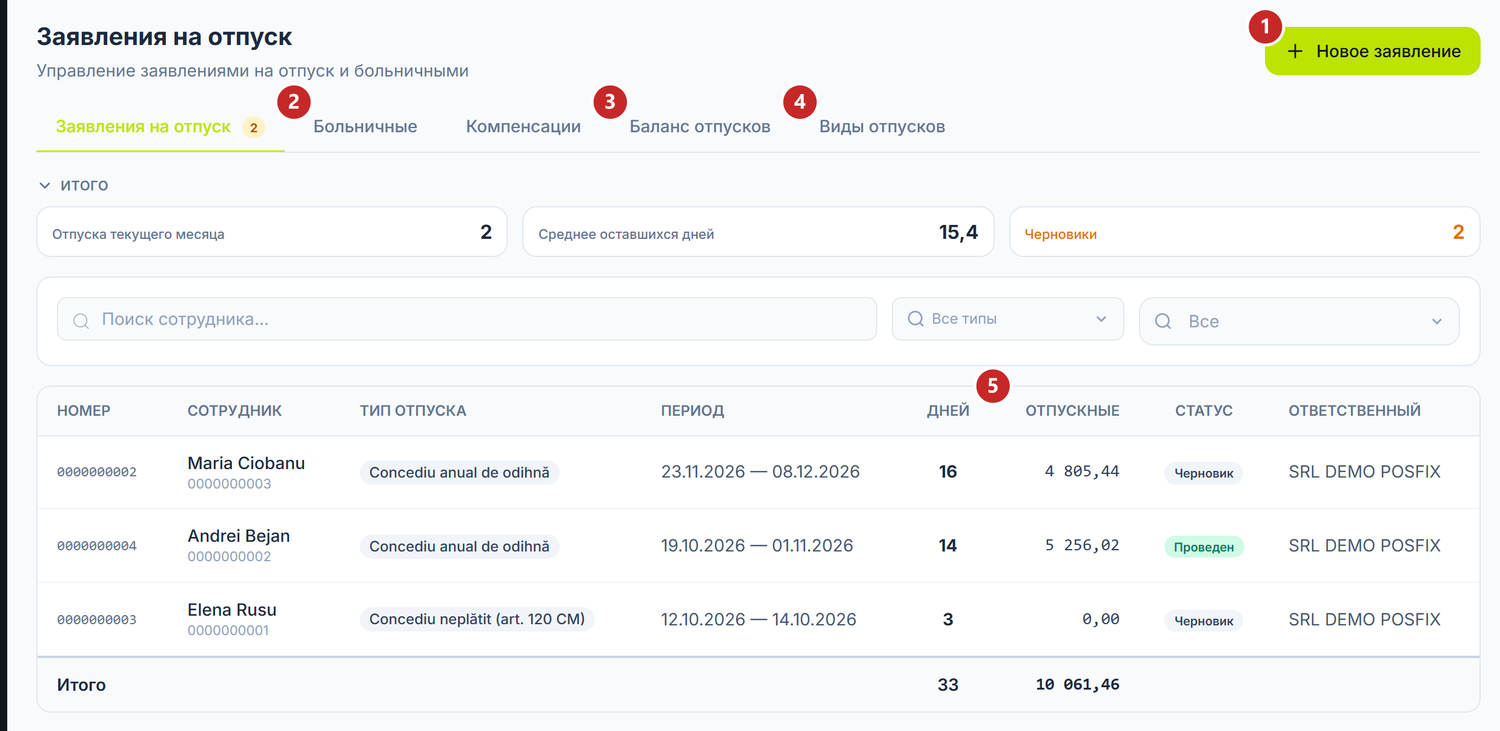
Task: Click the Отпуска текущего месяца card
Action: tap(272, 232)
